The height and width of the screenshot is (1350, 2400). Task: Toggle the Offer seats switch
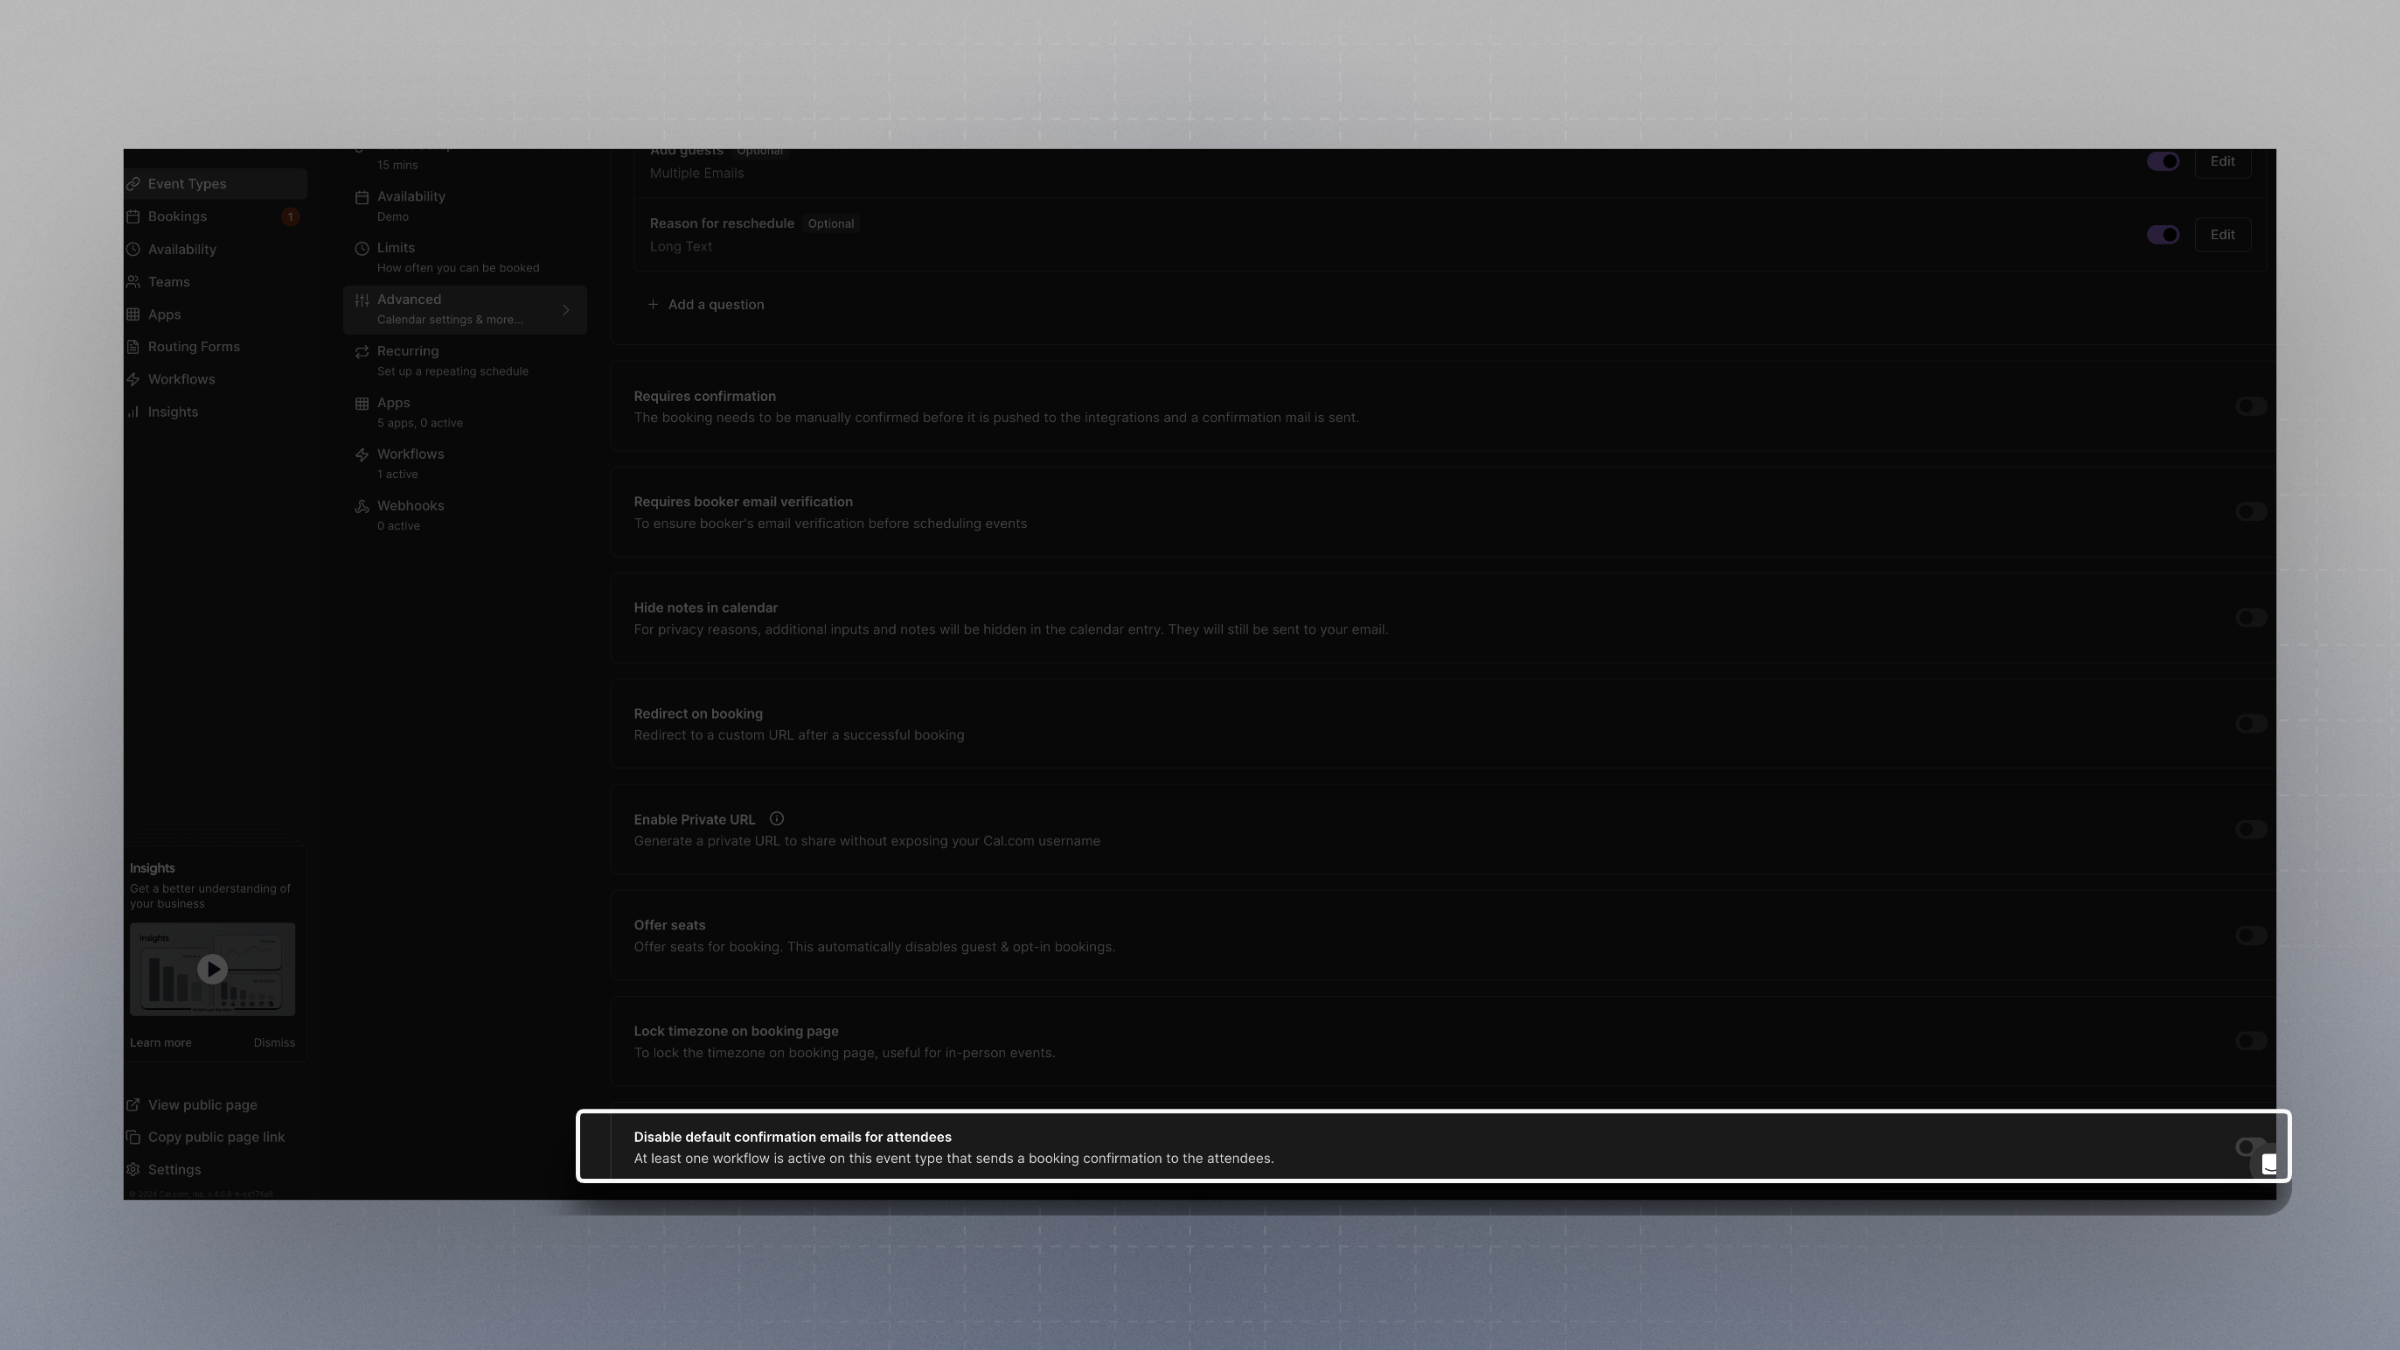click(x=2250, y=936)
